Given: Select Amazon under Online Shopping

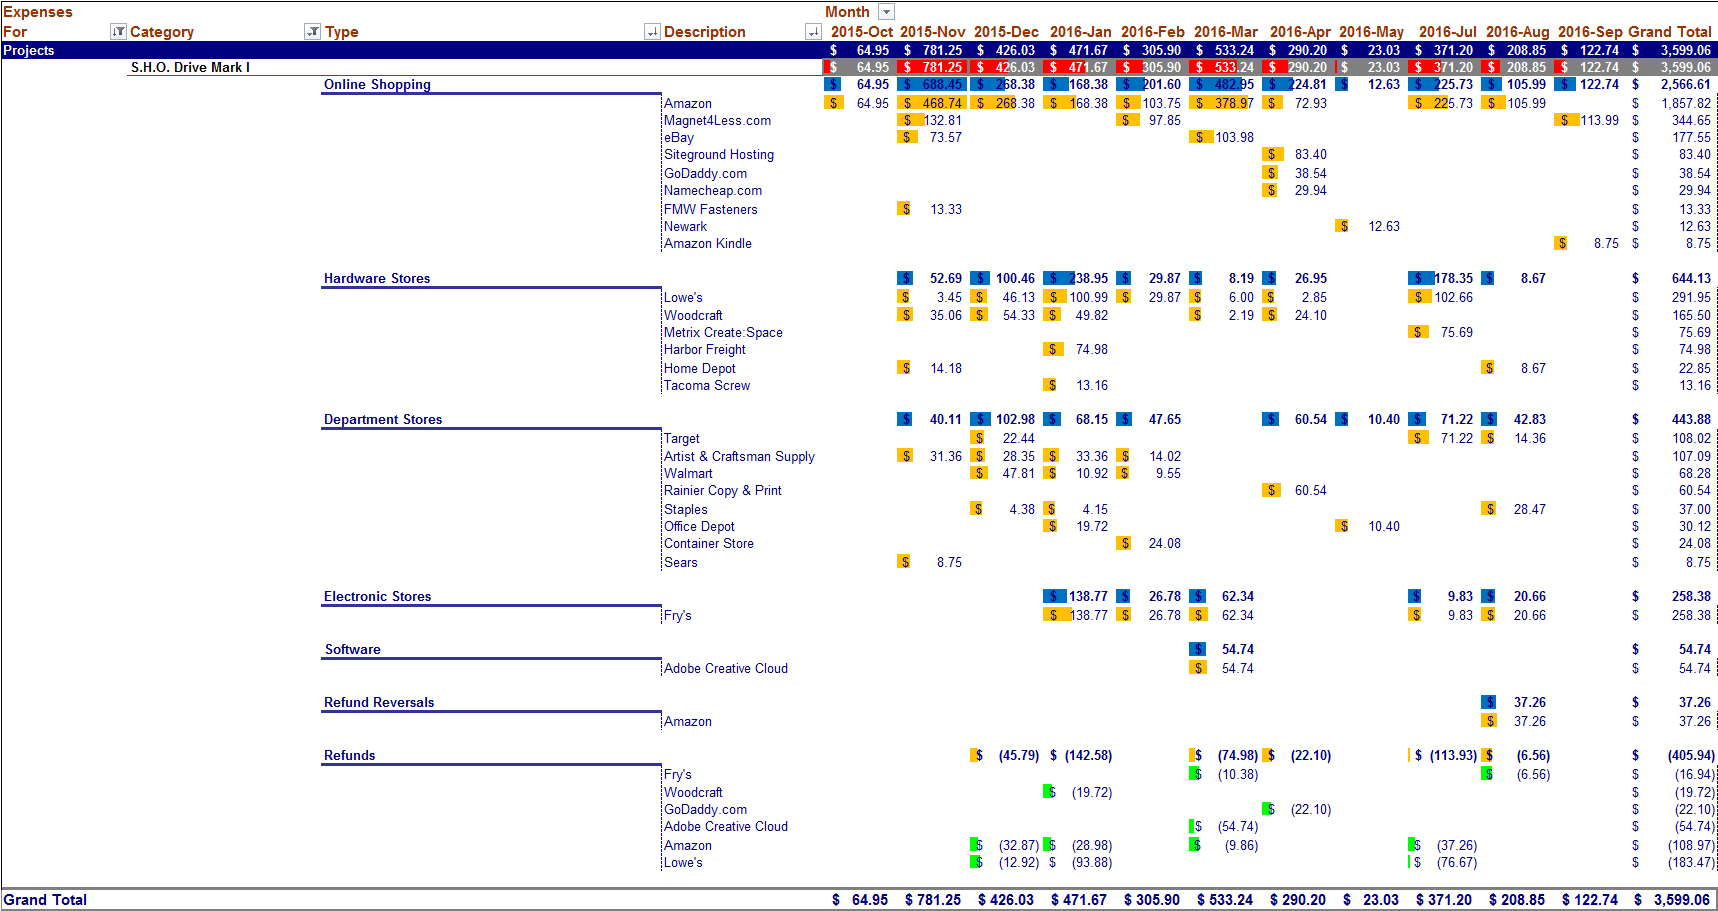Looking at the screenshot, I should point(688,104).
